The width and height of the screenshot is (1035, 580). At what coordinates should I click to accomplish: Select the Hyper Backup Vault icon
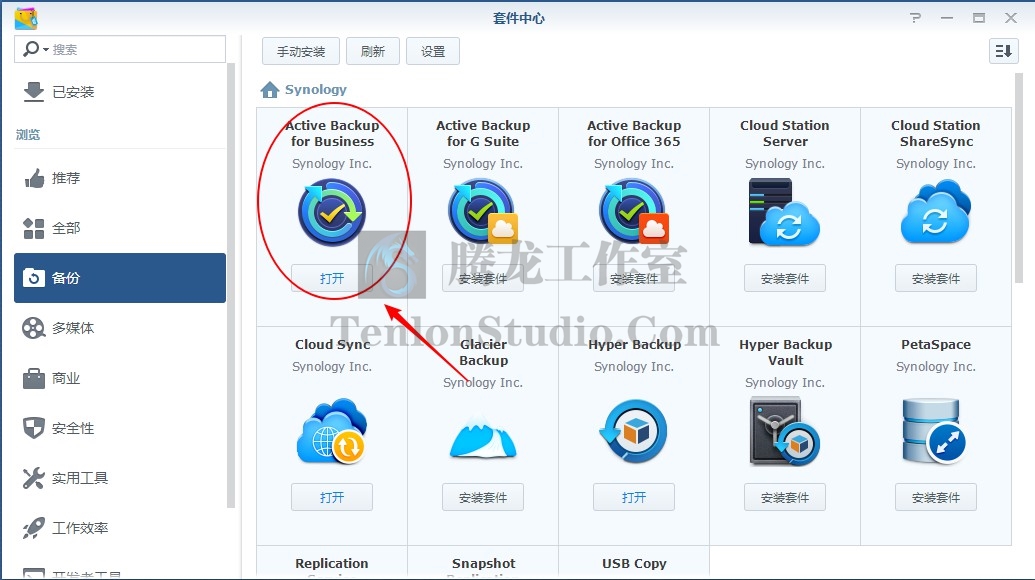click(x=784, y=432)
